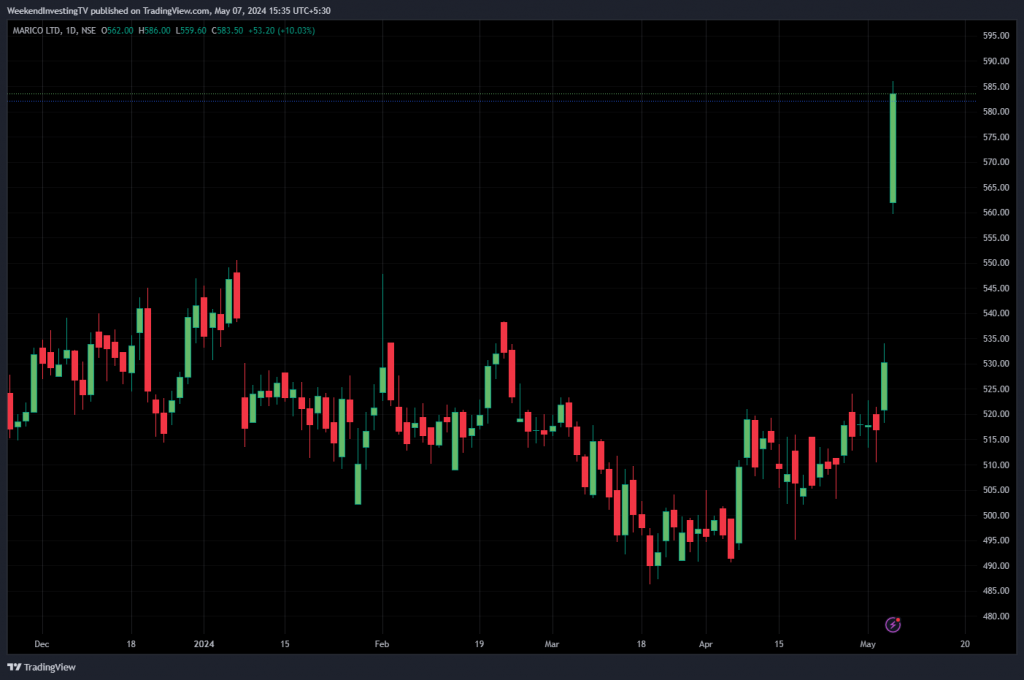Click the 530.00 price axis label
The height and width of the screenshot is (680, 1024).
(995, 363)
